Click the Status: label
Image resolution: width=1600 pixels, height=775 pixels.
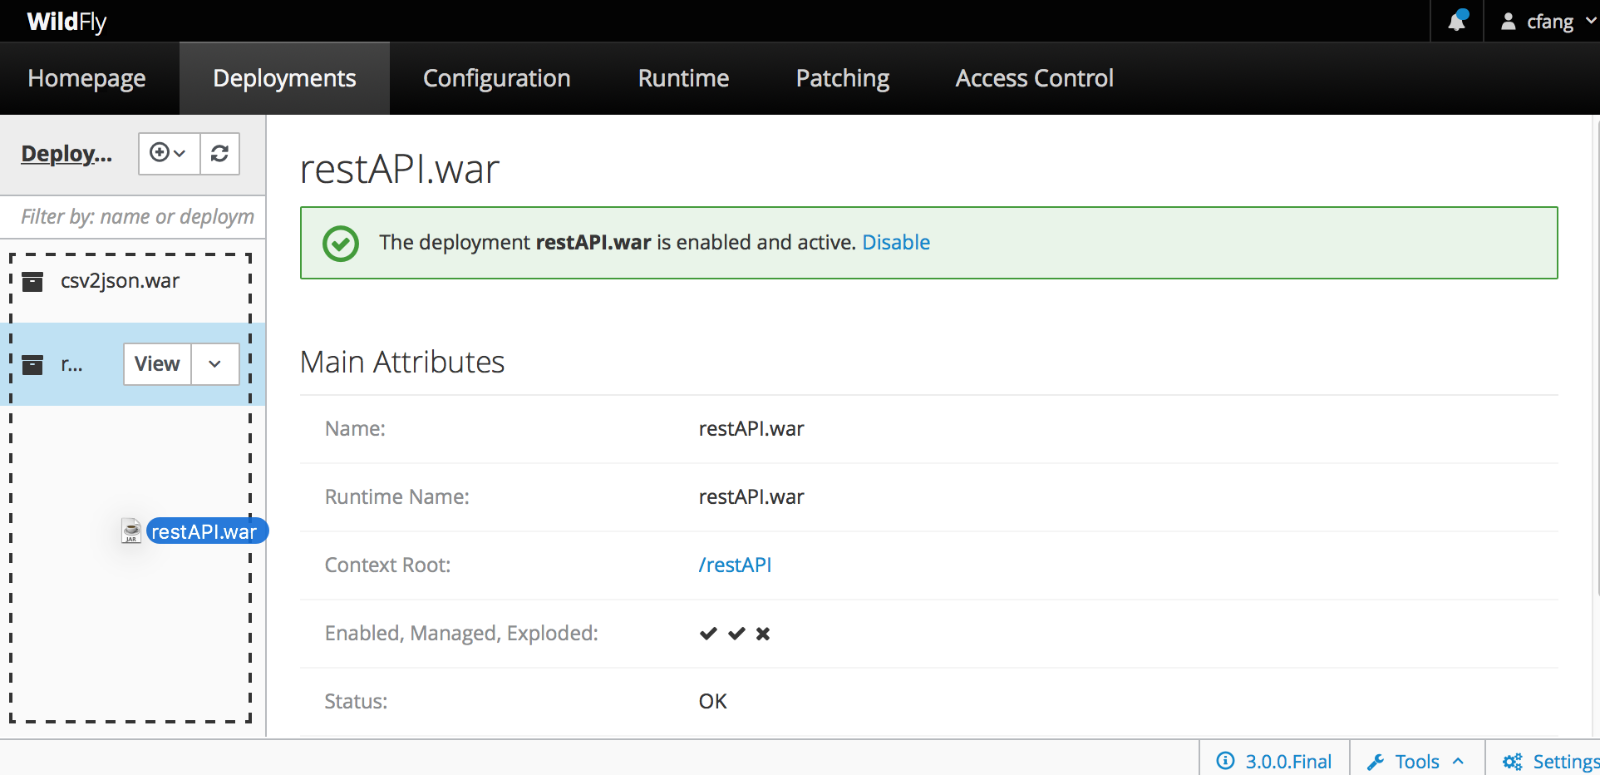(356, 701)
